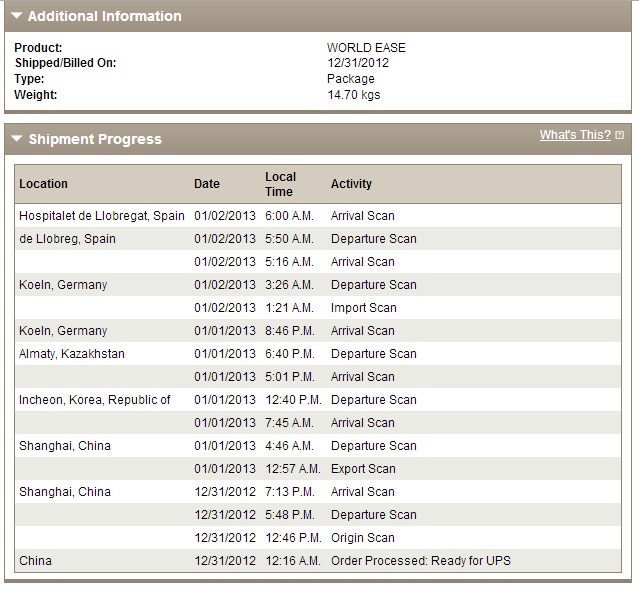Collapse the Shipment Progress section triangle
Screen dimensions: 639x590
pyautogui.click(x=17, y=139)
